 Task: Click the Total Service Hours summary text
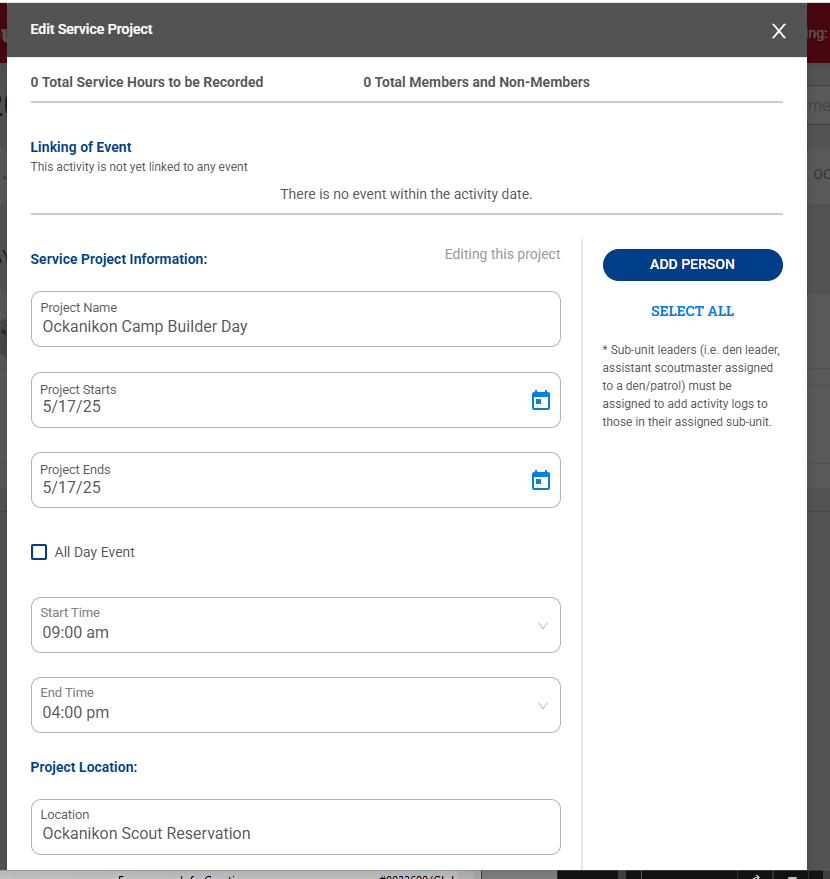pos(147,82)
